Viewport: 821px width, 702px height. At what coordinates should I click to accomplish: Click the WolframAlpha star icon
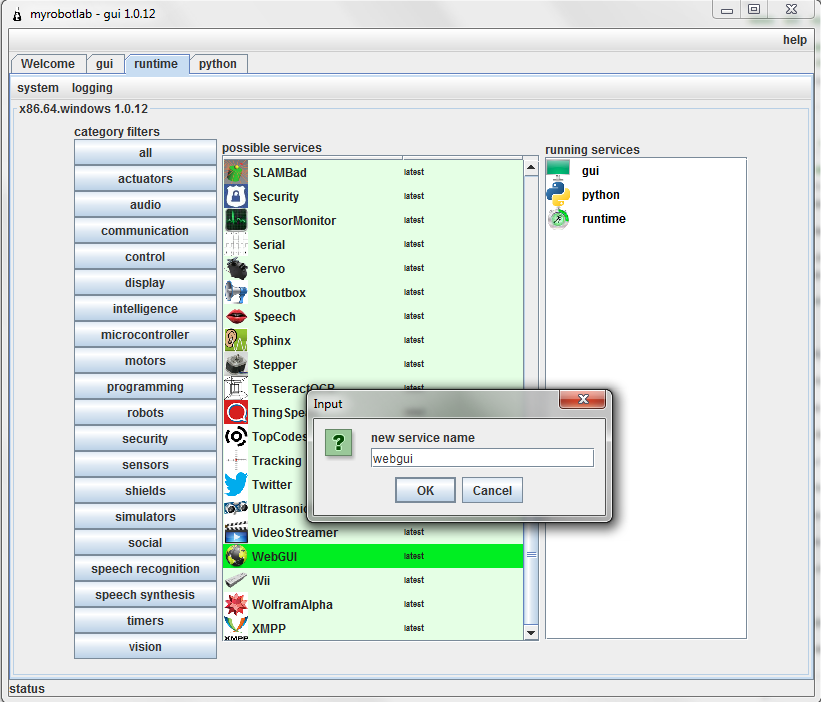click(x=236, y=605)
